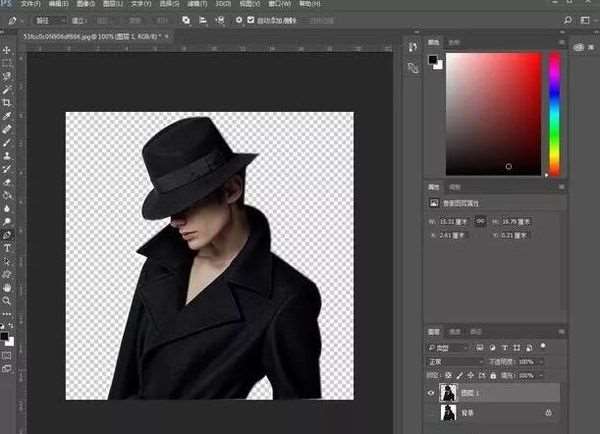This screenshot has width=600, height=434.
Task: Select the Eraser tool
Action: pyautogui.click(x=7, y=182)
